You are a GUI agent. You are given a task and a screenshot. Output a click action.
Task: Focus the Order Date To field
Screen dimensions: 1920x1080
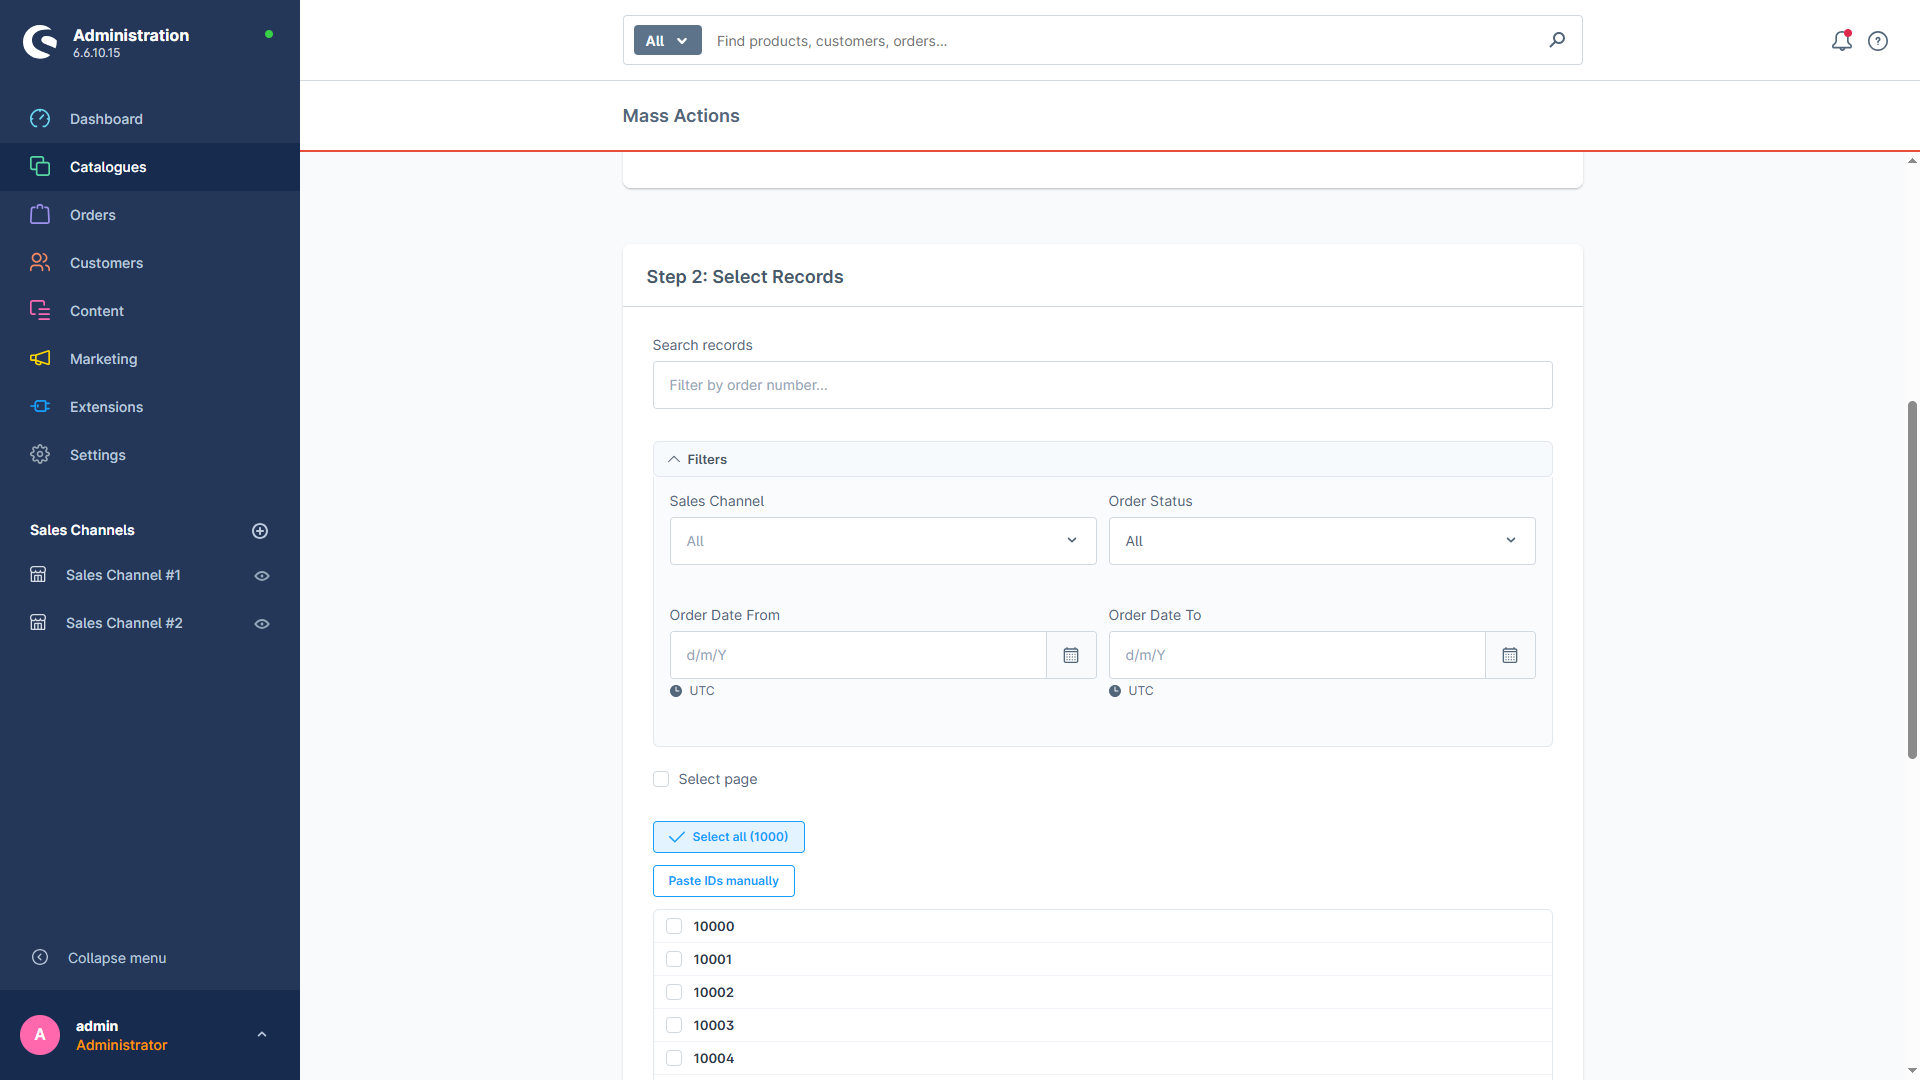1297,655
